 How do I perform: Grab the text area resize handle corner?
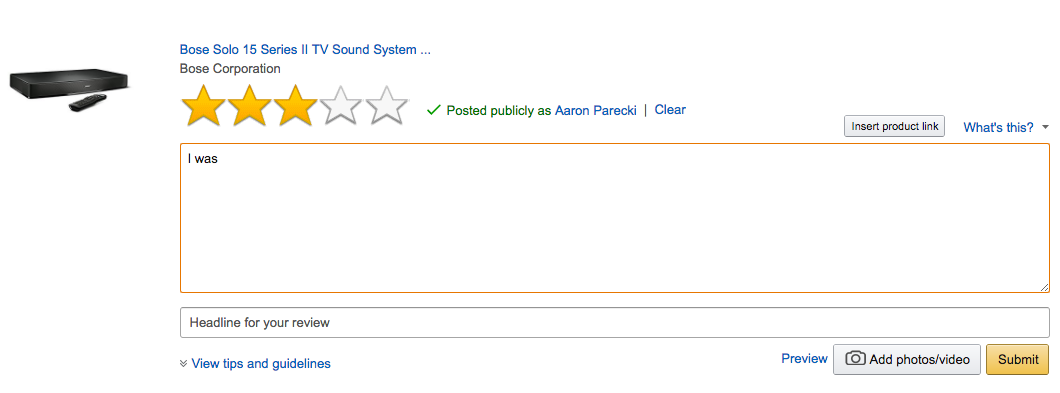coord(1044,287)
